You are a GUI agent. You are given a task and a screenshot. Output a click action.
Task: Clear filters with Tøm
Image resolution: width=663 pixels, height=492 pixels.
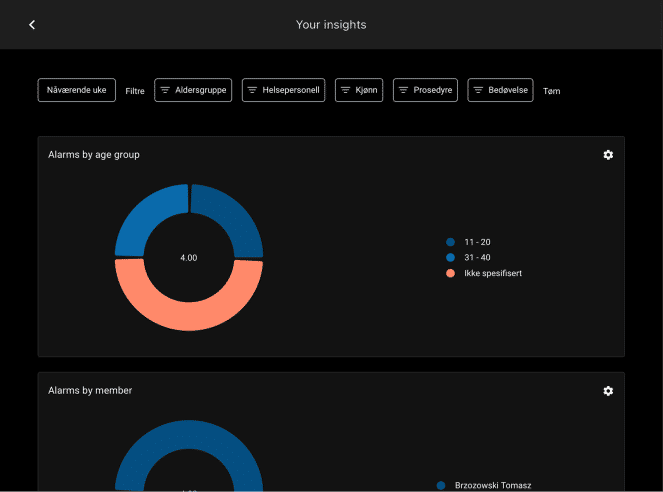(x=551, y=91)
